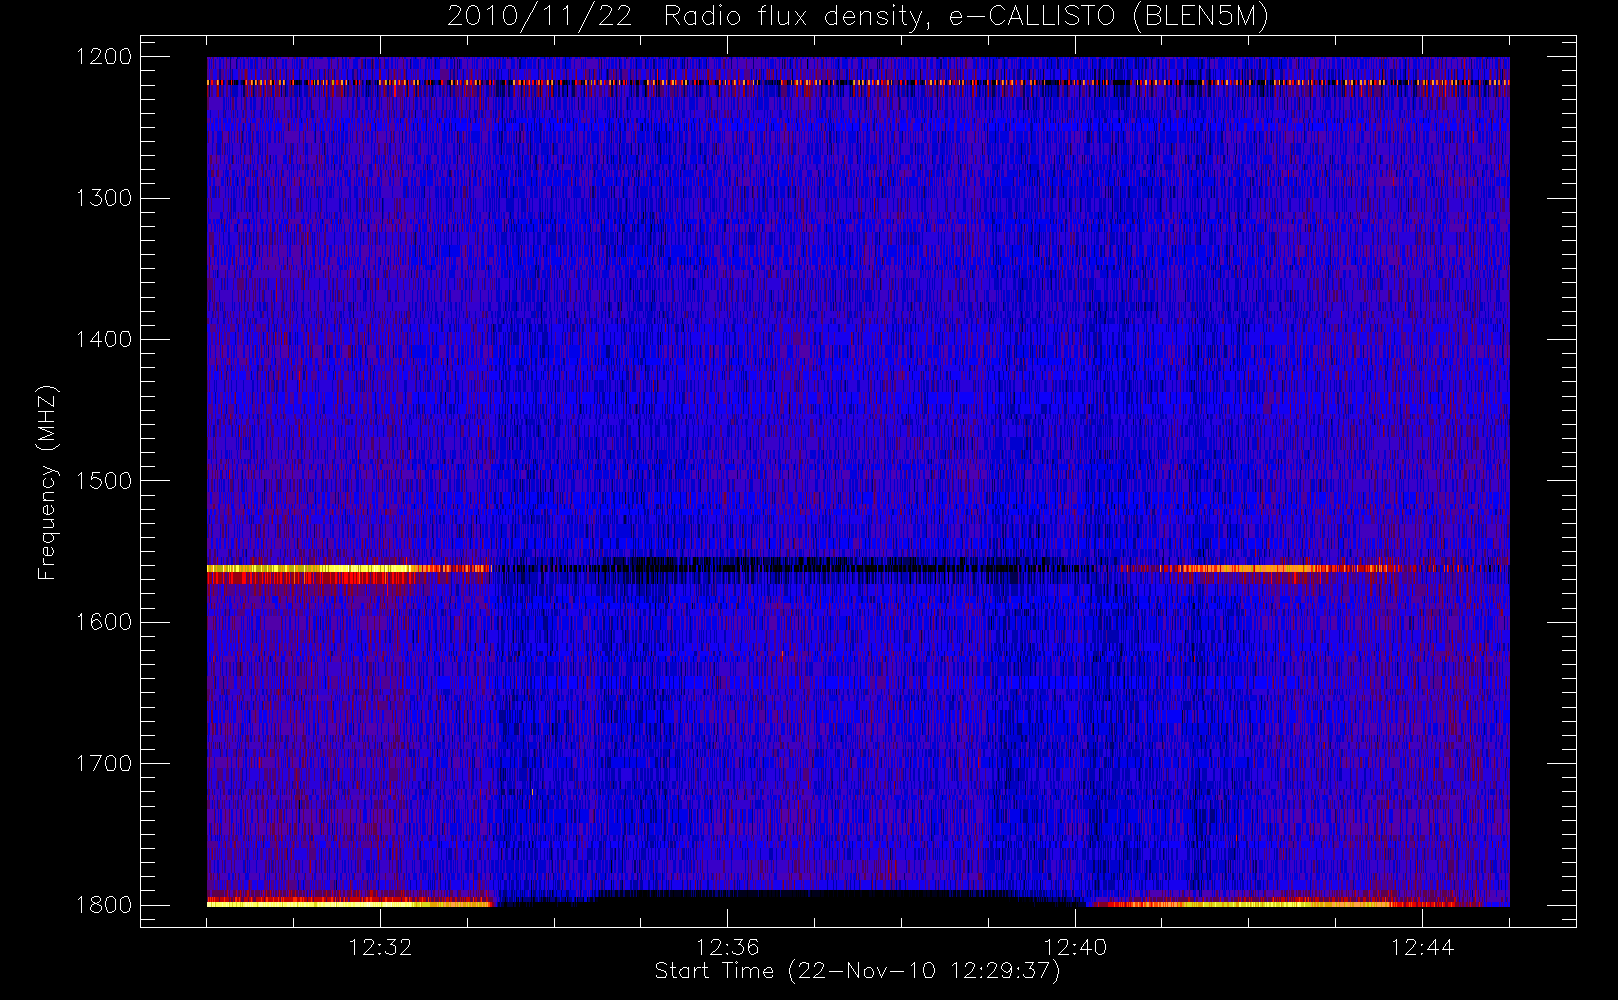This screenshot has height=1000, width=1618.
Task: Click the 12:44 time tick label
Action: (1422, 947)
